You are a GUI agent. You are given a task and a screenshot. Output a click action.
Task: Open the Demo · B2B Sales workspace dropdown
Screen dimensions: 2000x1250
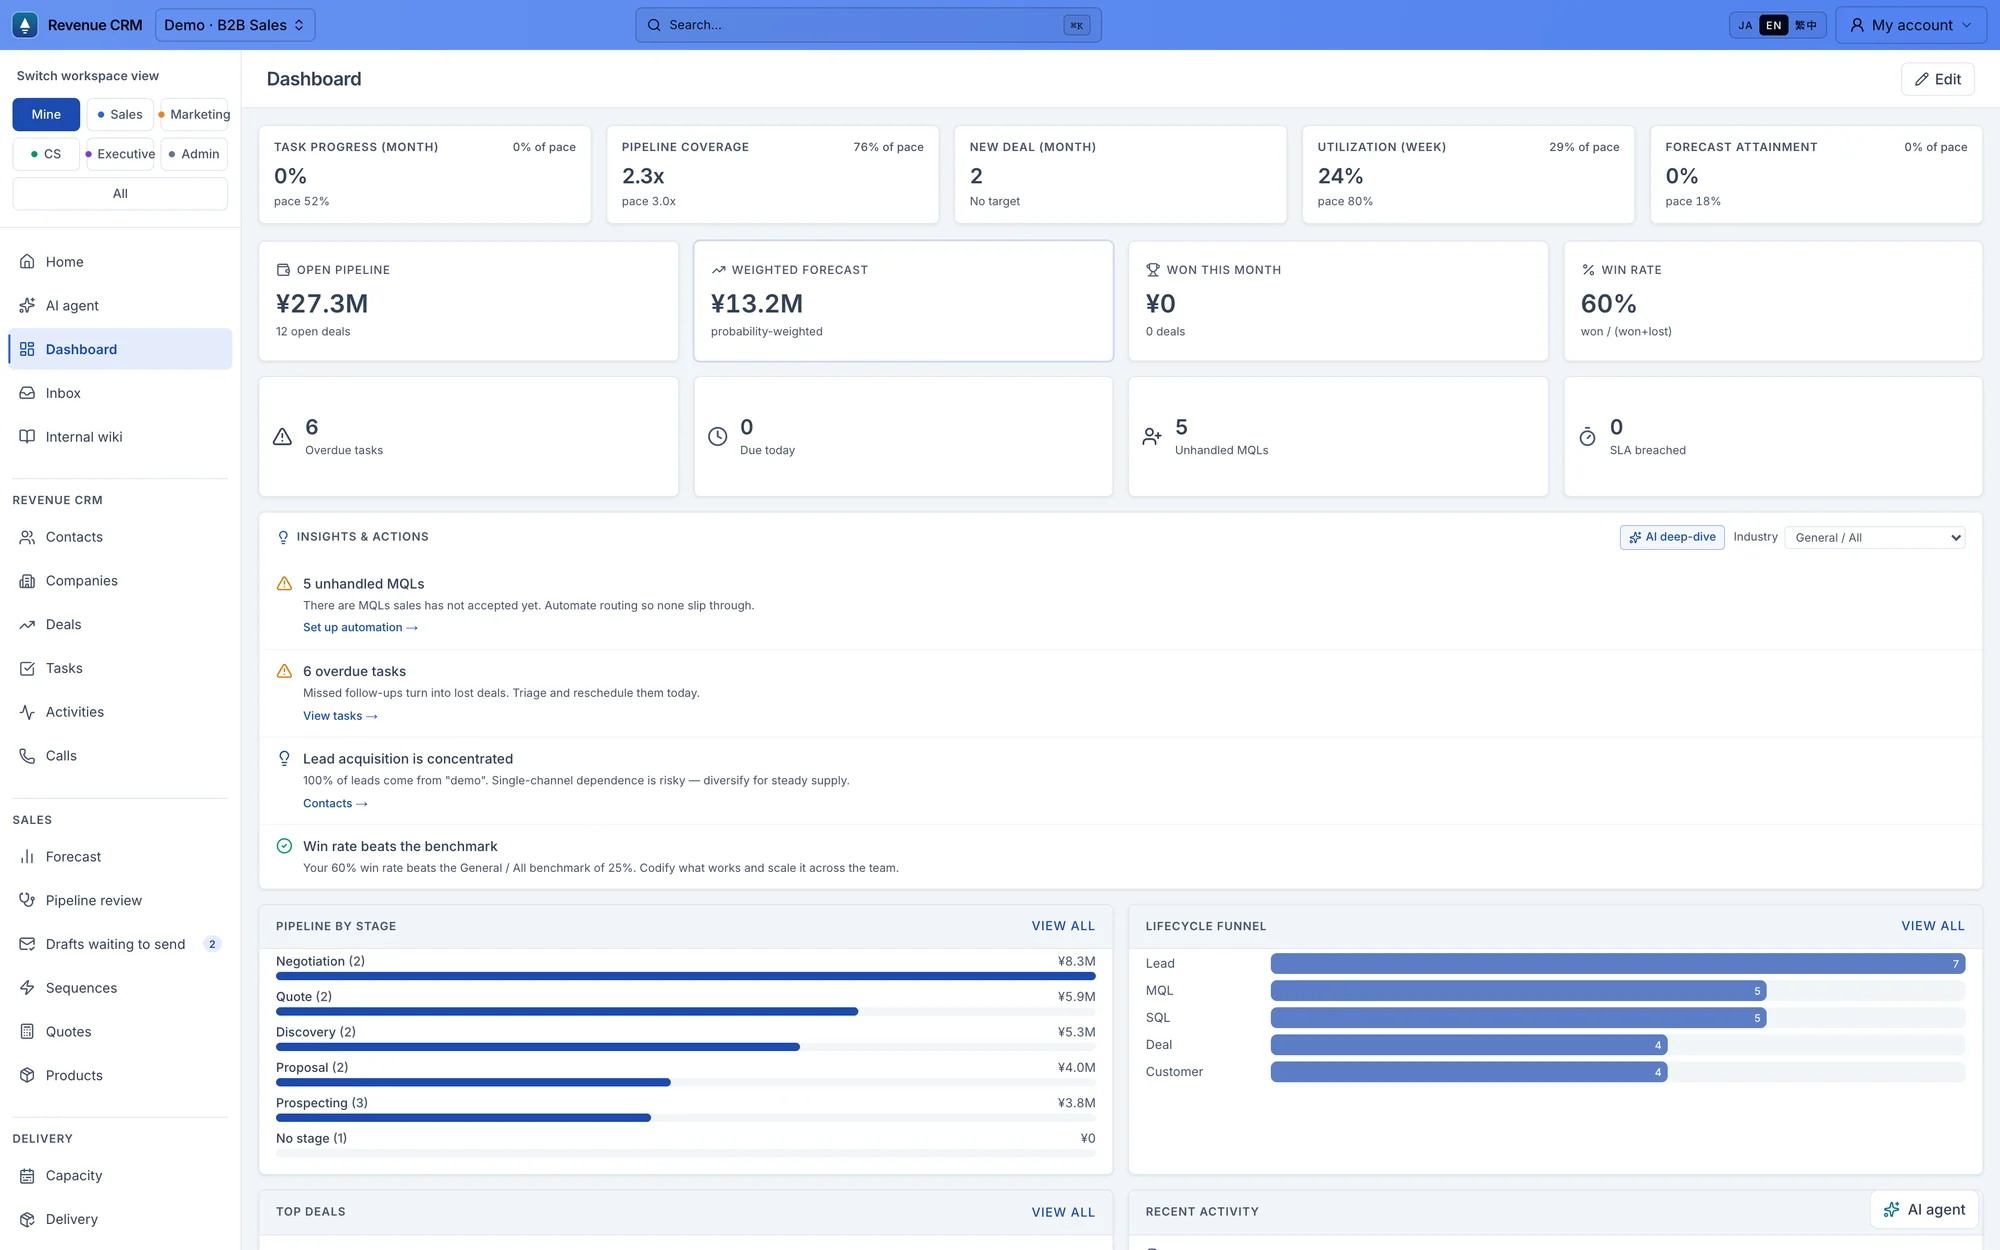pyautogui.click(x=235, y=25)
